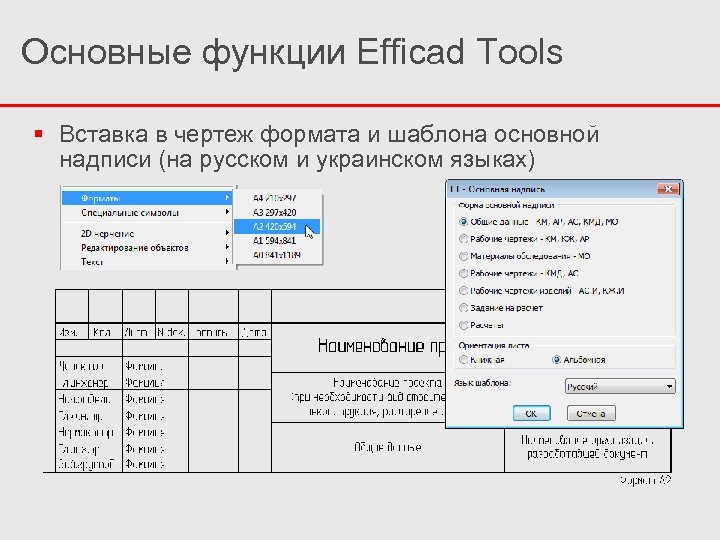
Task: Select Материалы обследования - МО option
Action: click(463, 256)
